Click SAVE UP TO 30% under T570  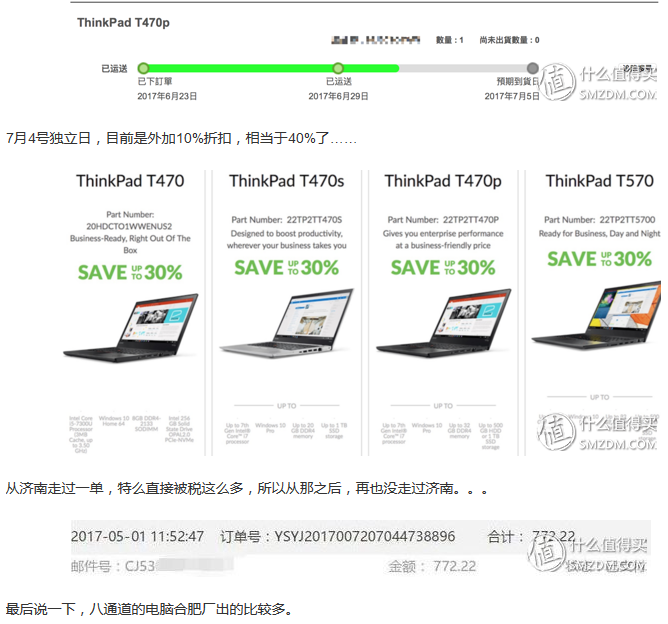[599, 259]
